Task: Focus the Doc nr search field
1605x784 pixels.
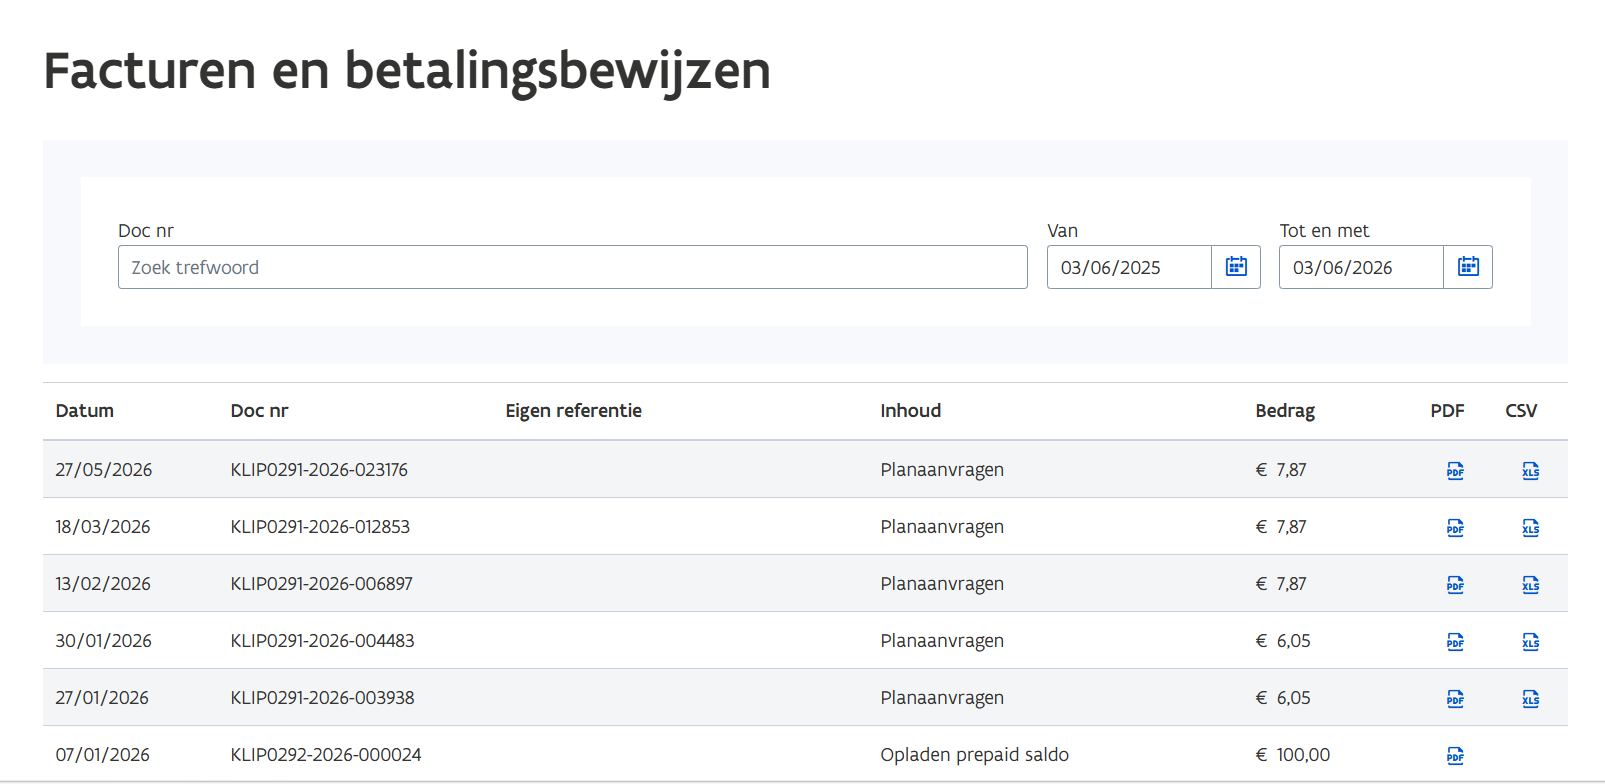Action: click(x=573, y=267)
